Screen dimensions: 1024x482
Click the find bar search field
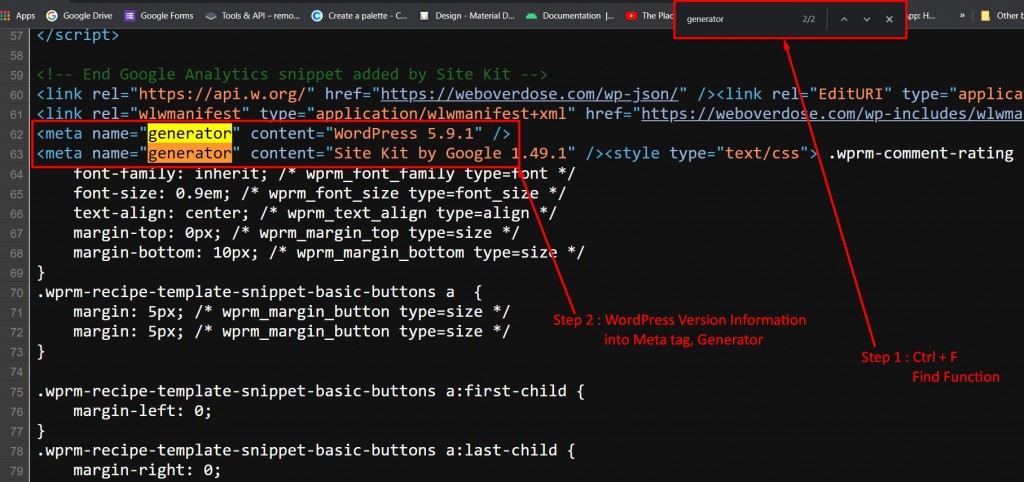click(x=738, y=20)
